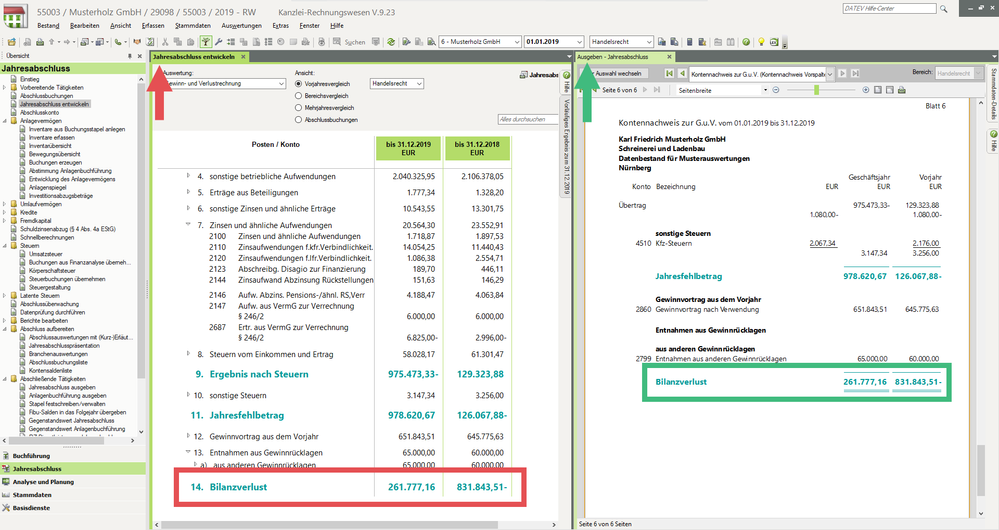This screenshot has width=999, height=530.
Task: Close the Jahresabschluss entwickeln tab
Action: 243,57
